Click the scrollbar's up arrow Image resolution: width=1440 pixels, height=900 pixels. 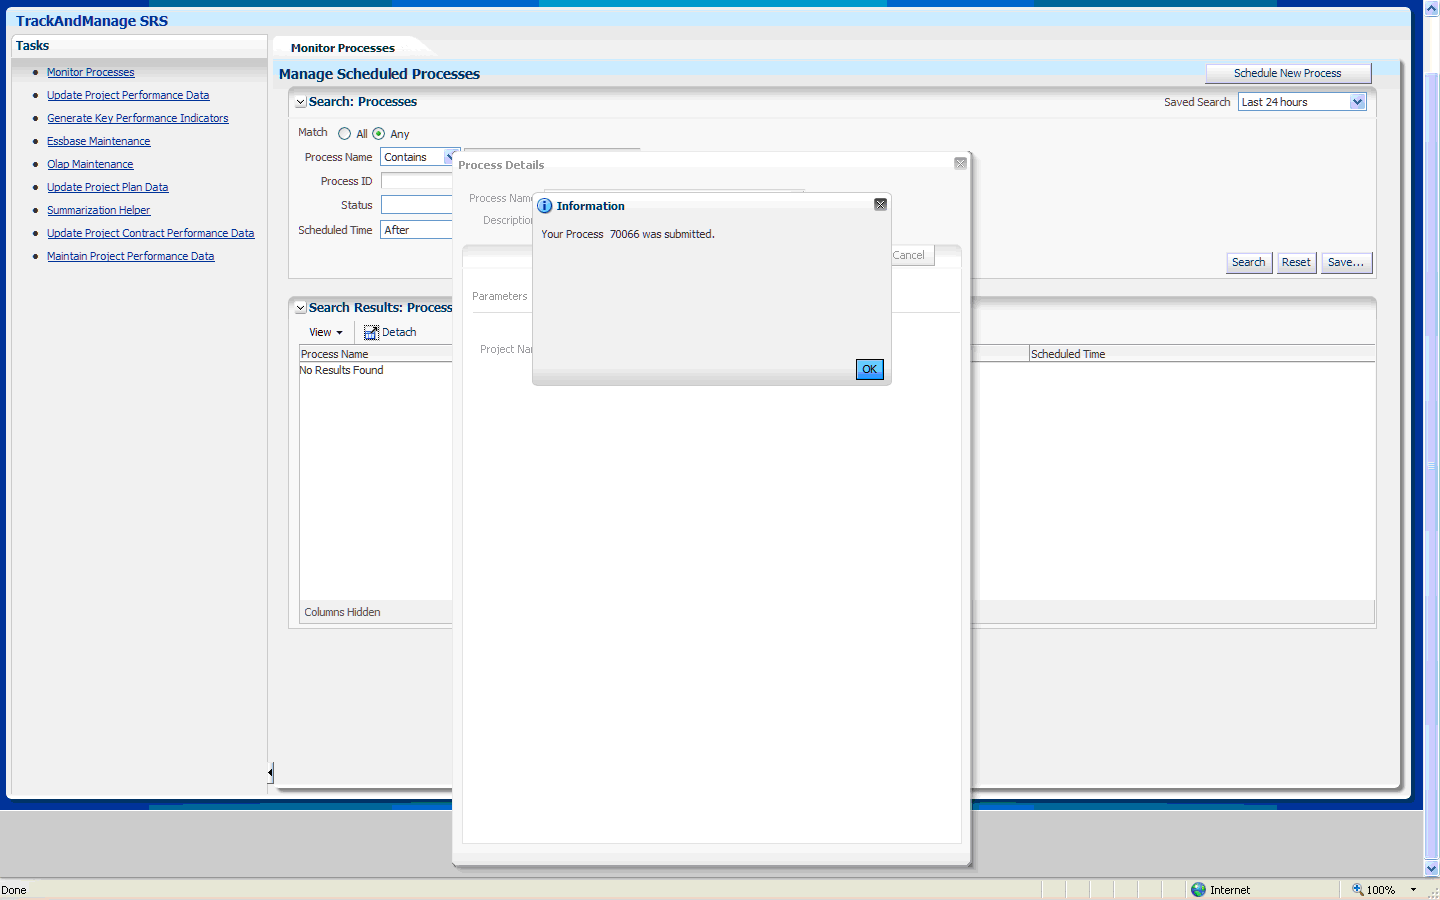1430,8
